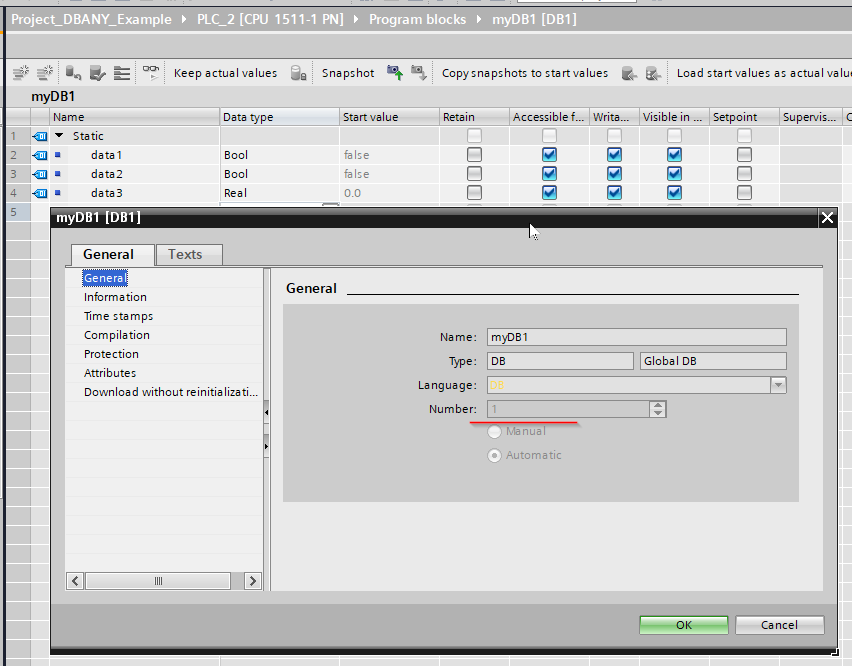Open the Language dropdown
Image resolution: width=852 pixels, height=666 pixels.
pos(777,385)
